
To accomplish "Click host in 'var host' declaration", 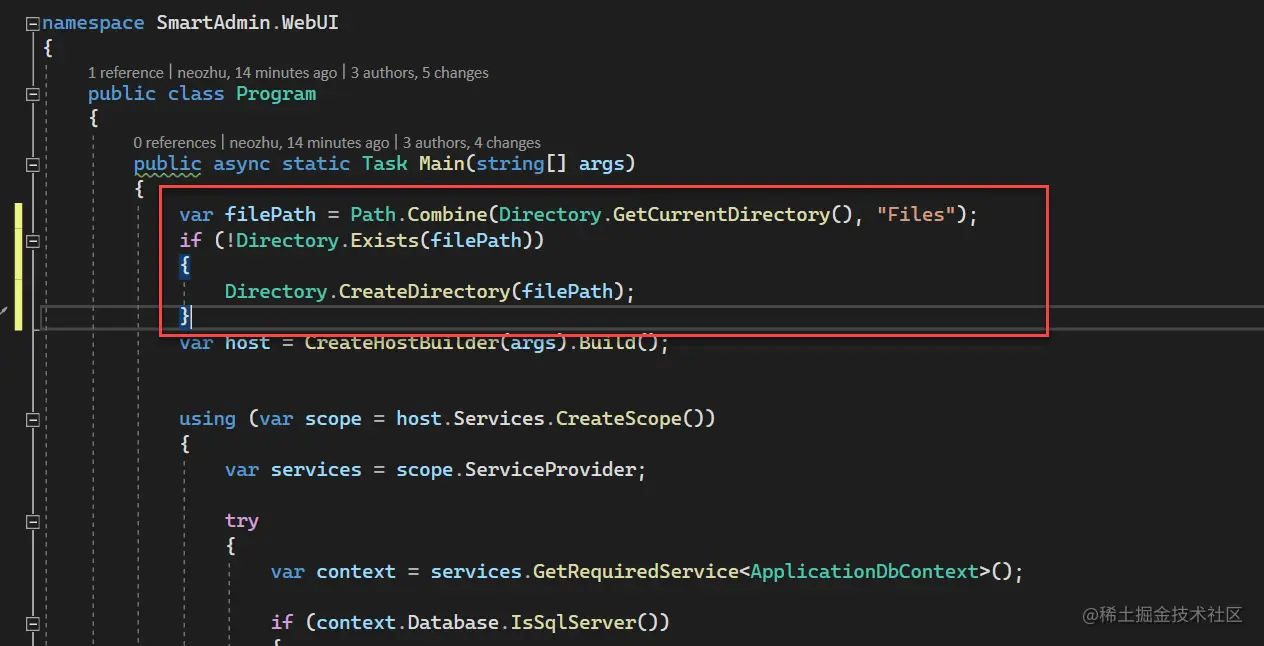I will 247,342.
